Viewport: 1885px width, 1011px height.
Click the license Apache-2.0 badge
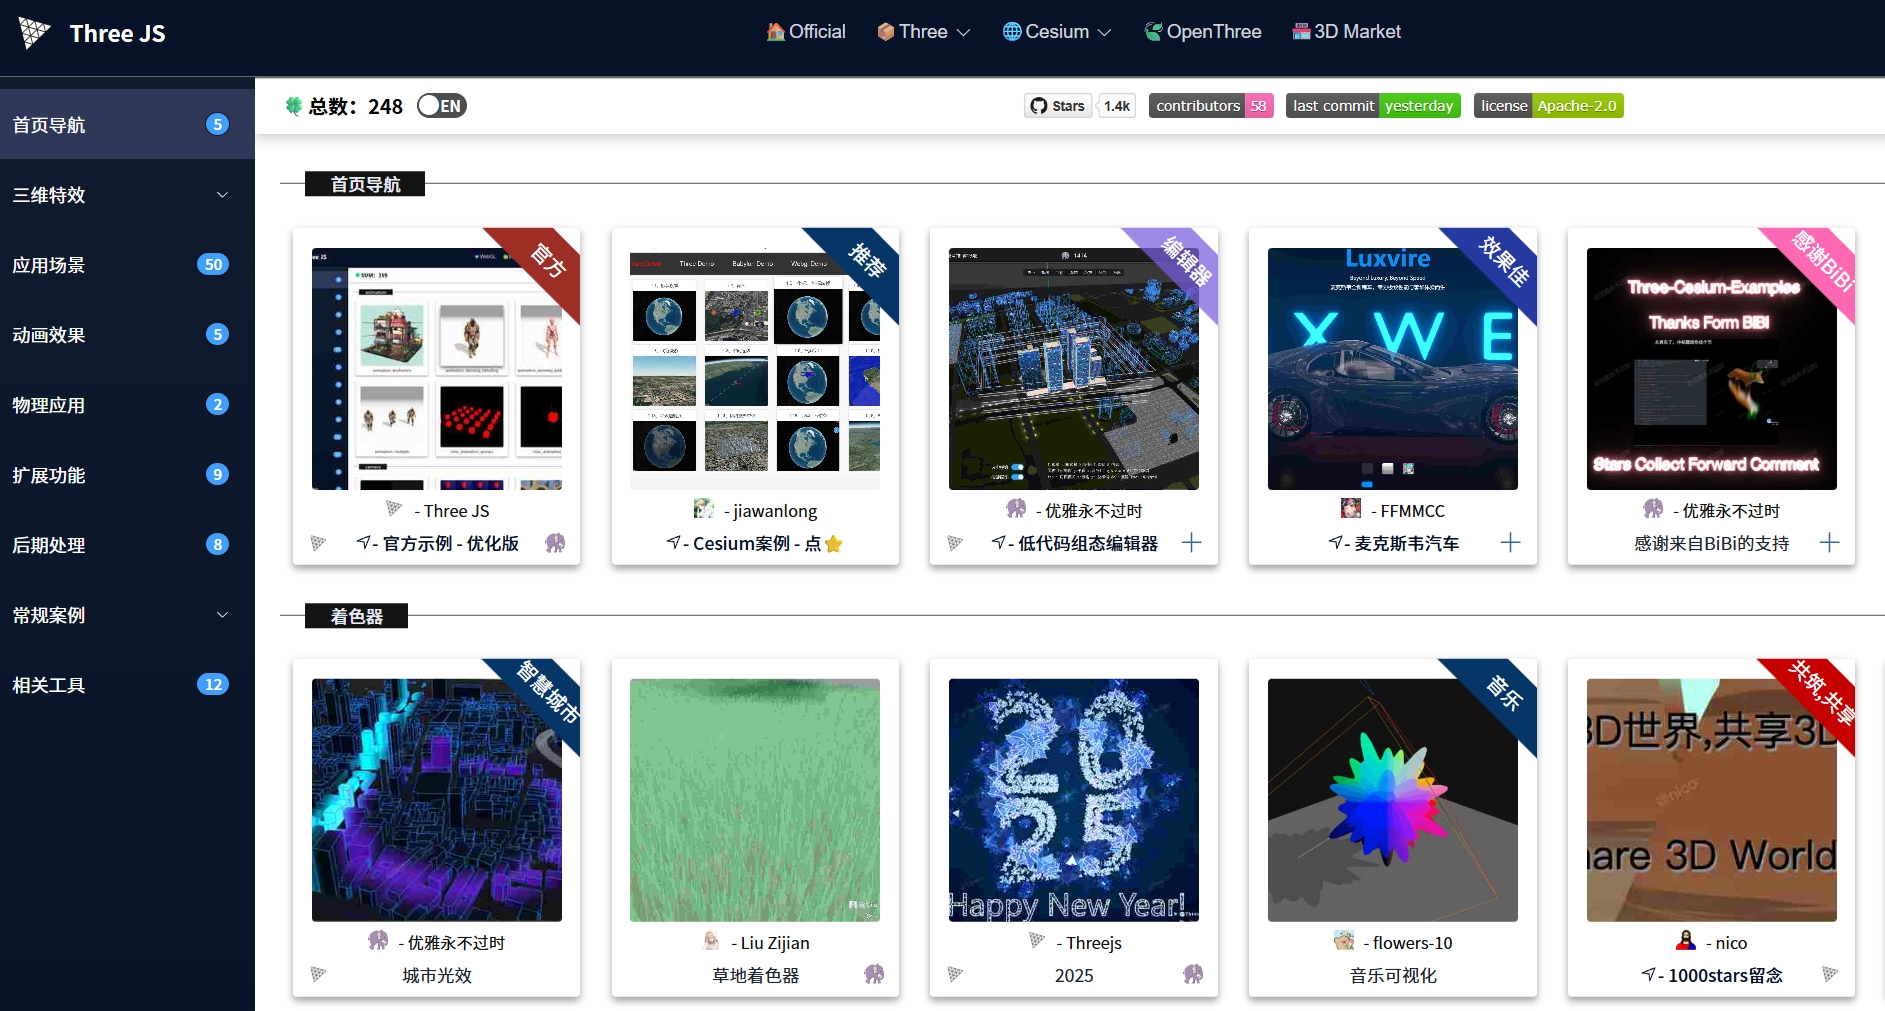click(x=1549, y=106)
